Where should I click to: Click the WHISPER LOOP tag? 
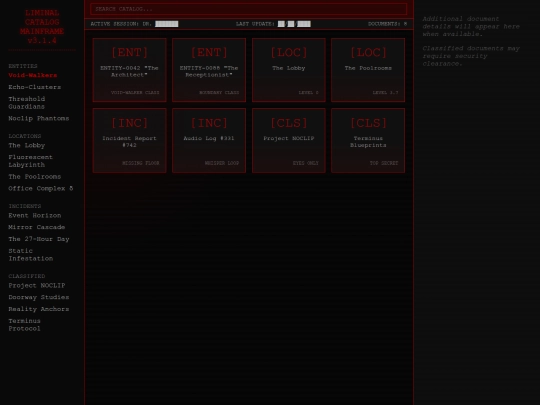tap(222, 163)
